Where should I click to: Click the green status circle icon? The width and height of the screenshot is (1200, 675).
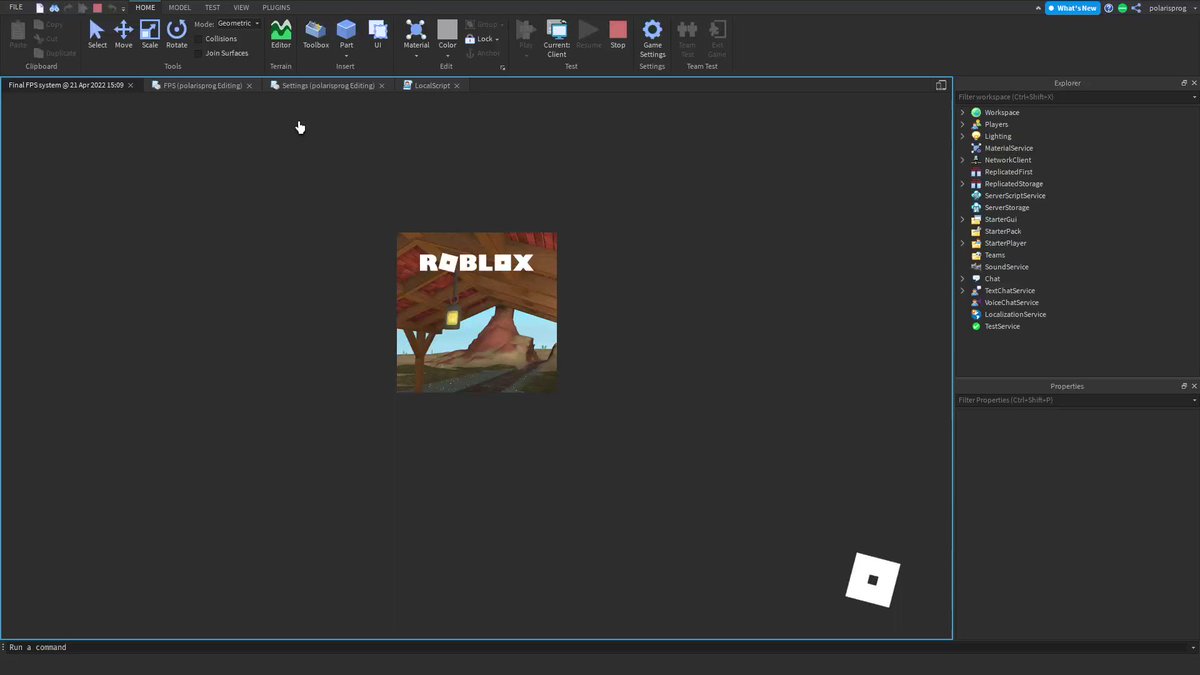pos(1122,7)
